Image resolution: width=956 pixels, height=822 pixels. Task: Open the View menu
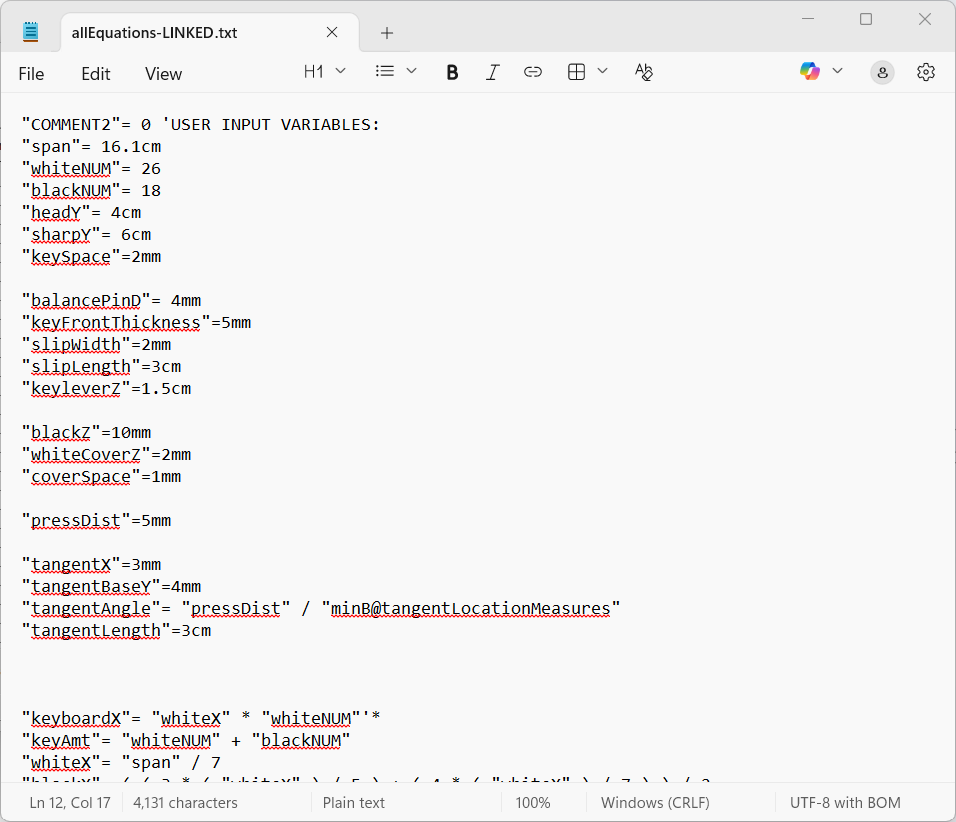(163, 74)
